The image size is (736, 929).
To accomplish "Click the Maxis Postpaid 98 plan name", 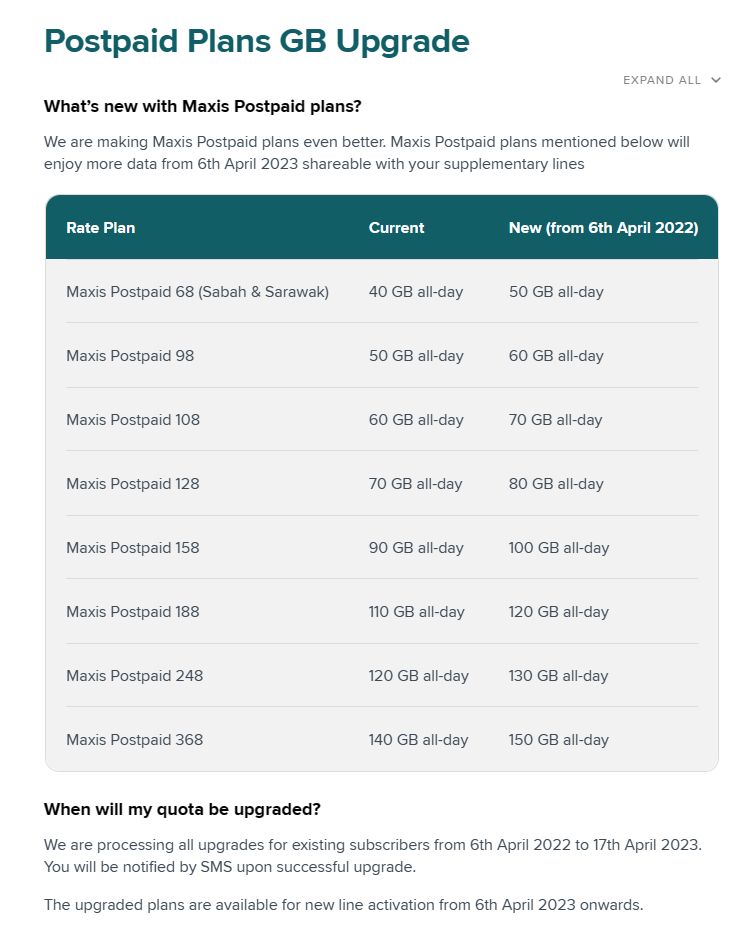I will pos(130,356).
